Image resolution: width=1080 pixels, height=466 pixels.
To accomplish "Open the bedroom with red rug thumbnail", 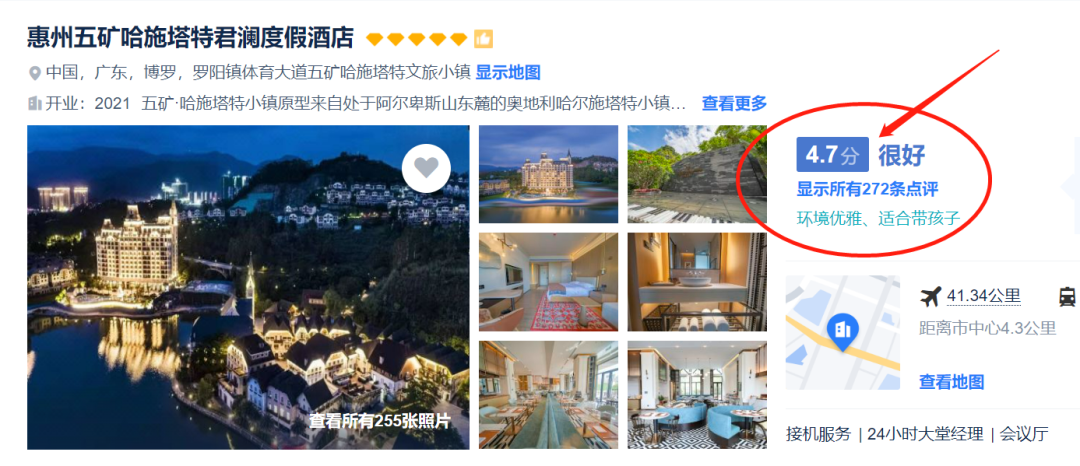I will pos(548,282).
